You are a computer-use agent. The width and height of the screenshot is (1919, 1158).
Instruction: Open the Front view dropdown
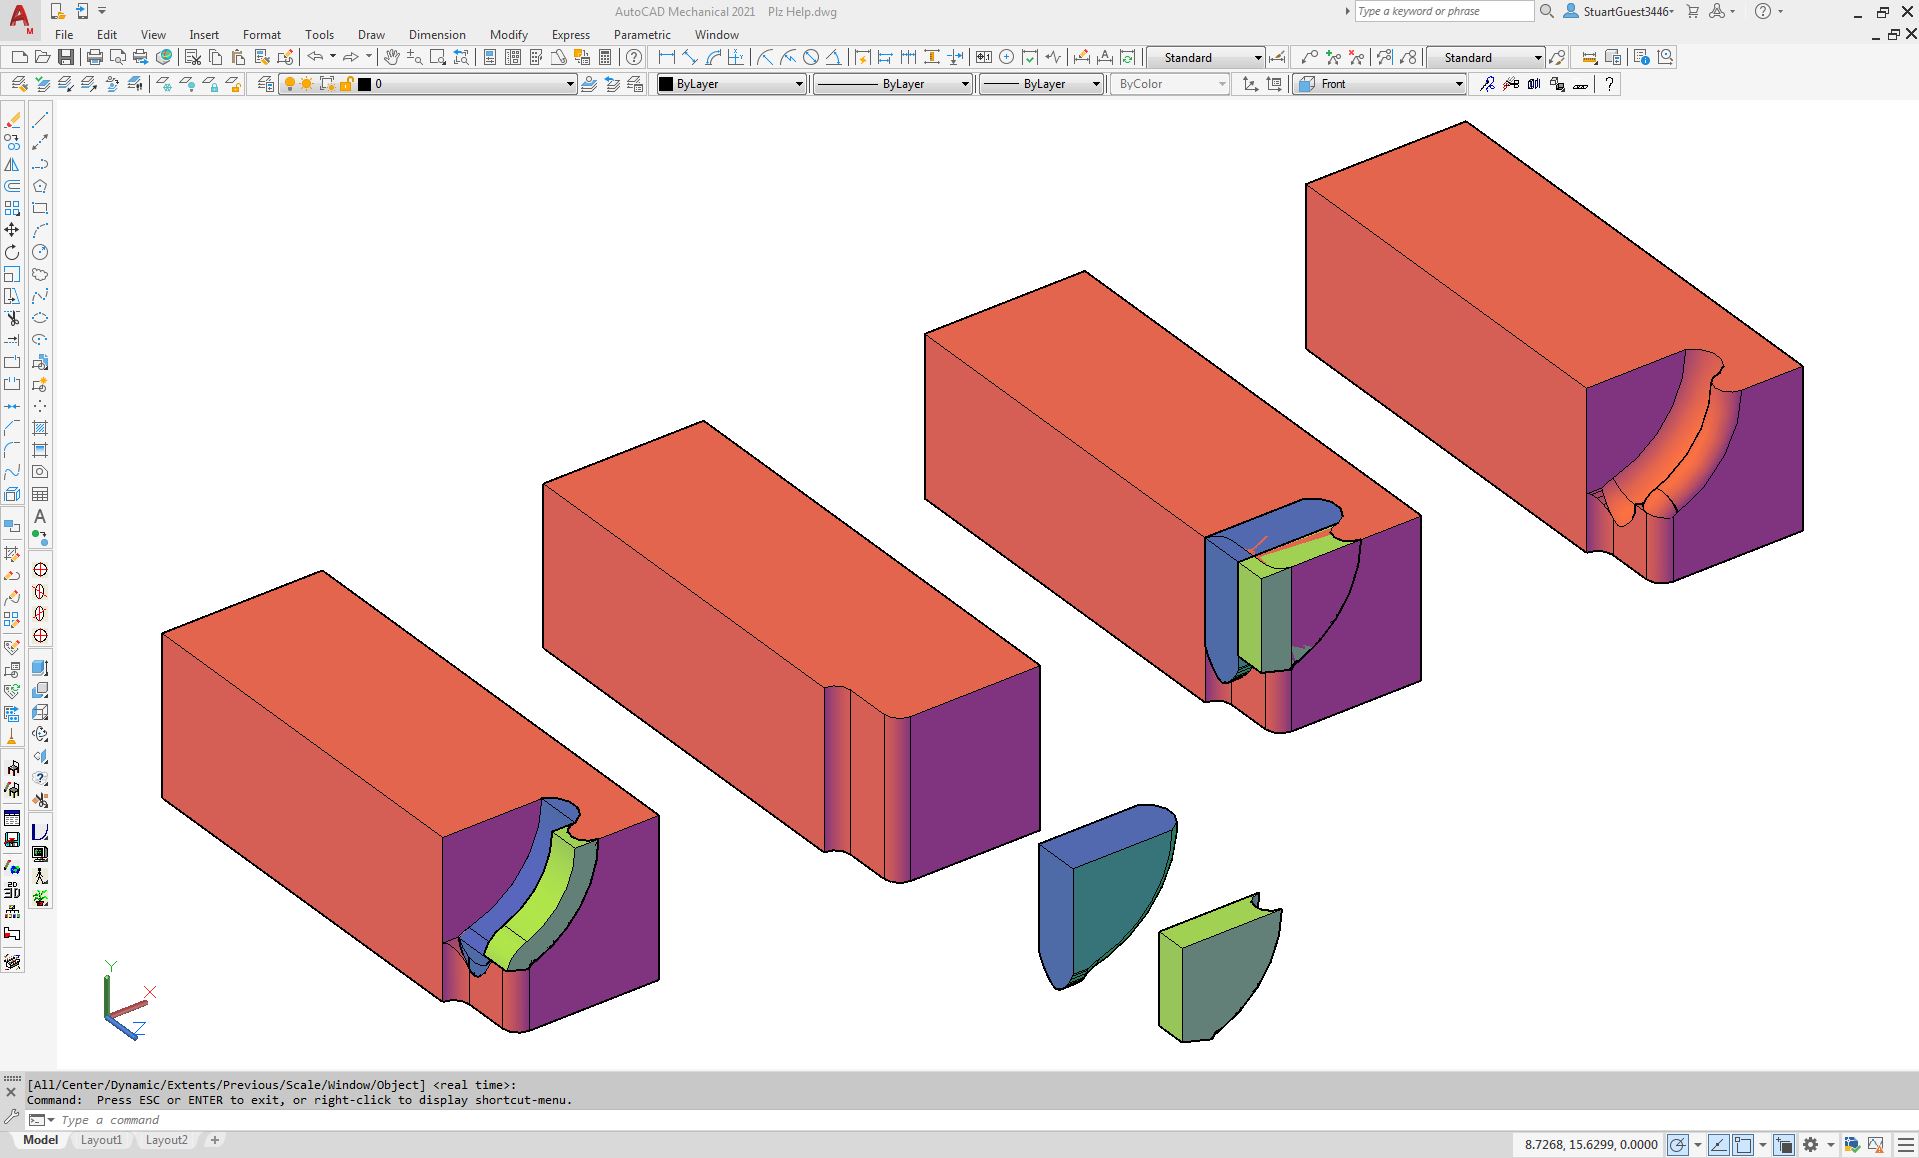click(1458, 84)
